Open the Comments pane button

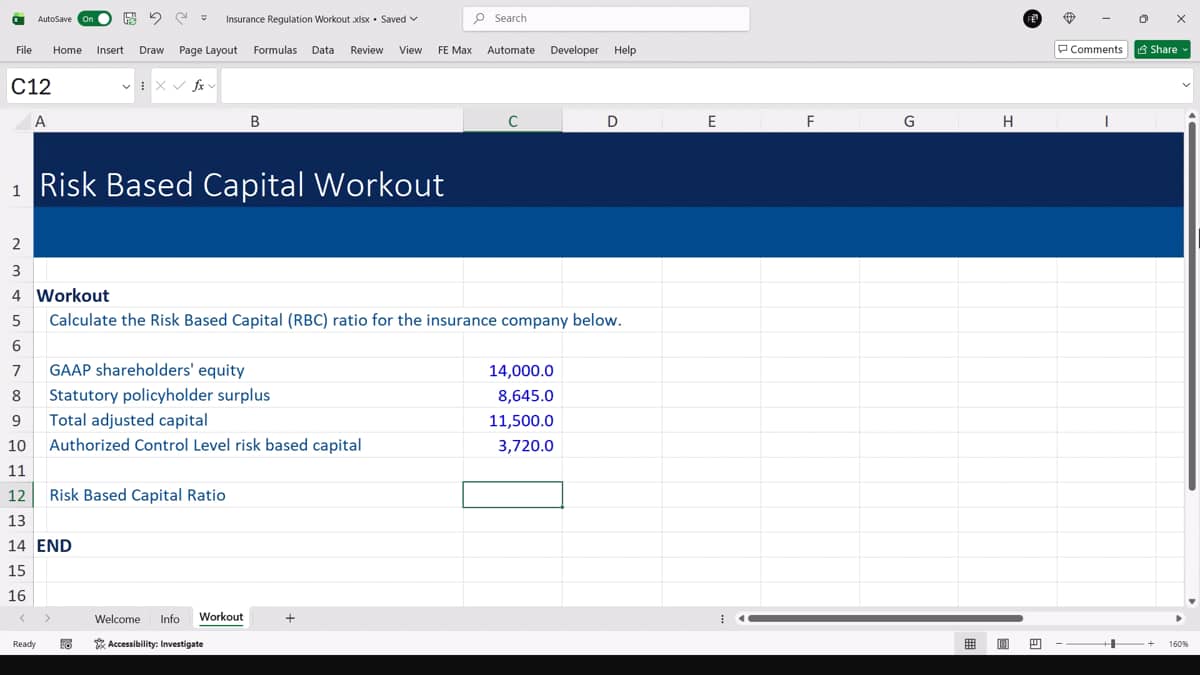[1091, 49]
